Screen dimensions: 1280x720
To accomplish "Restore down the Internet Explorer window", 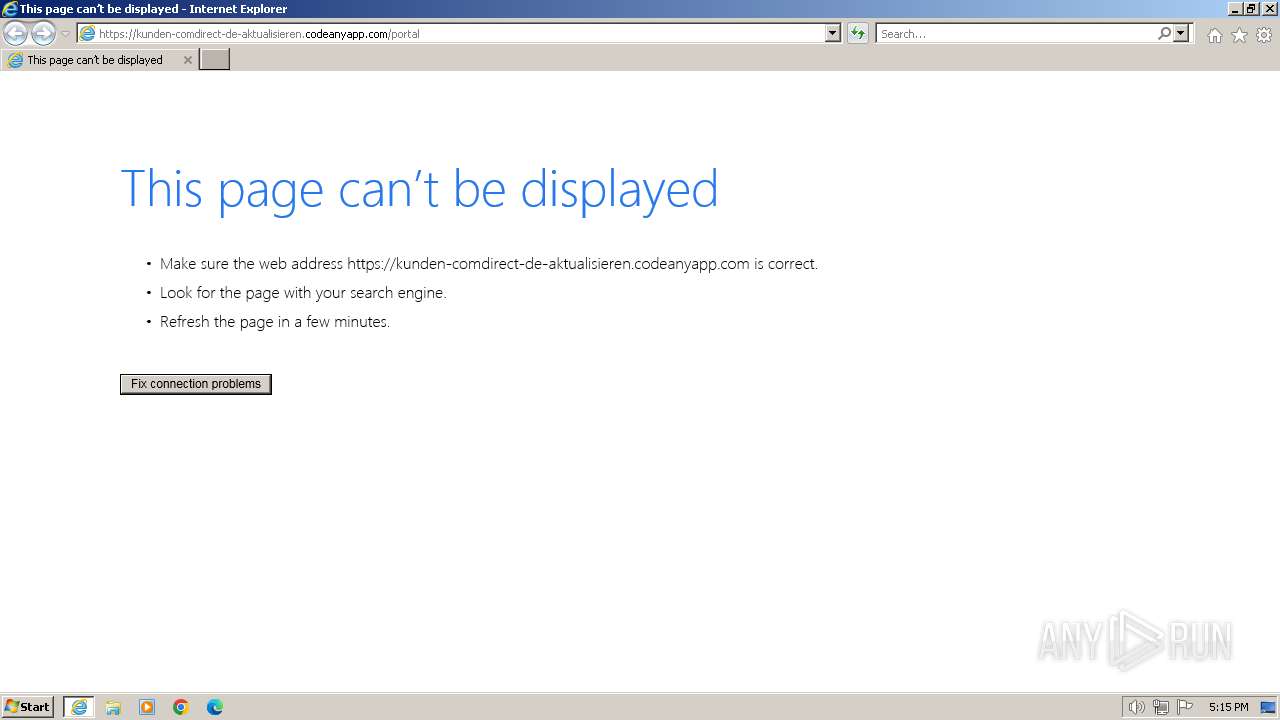I will coord(1250,9).
